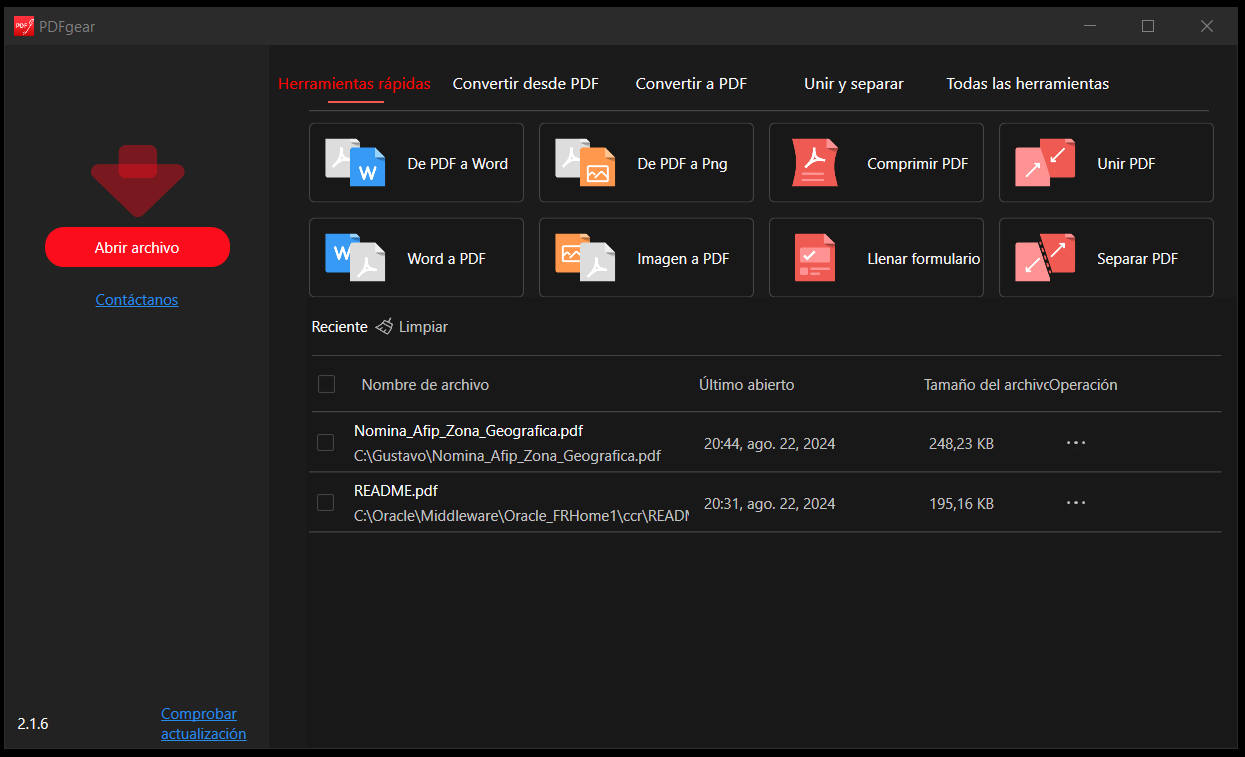Go to the Unir y separar tab
Image resolution: width=1245 pixels, height=757 pixels.
coord(854,84)
